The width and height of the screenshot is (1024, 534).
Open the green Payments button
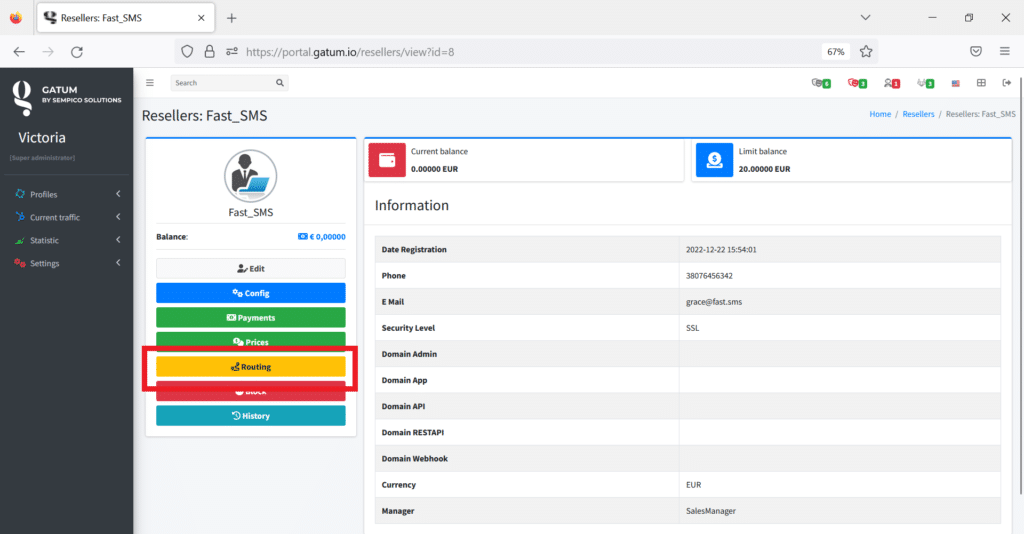click(x=251, y=317)
